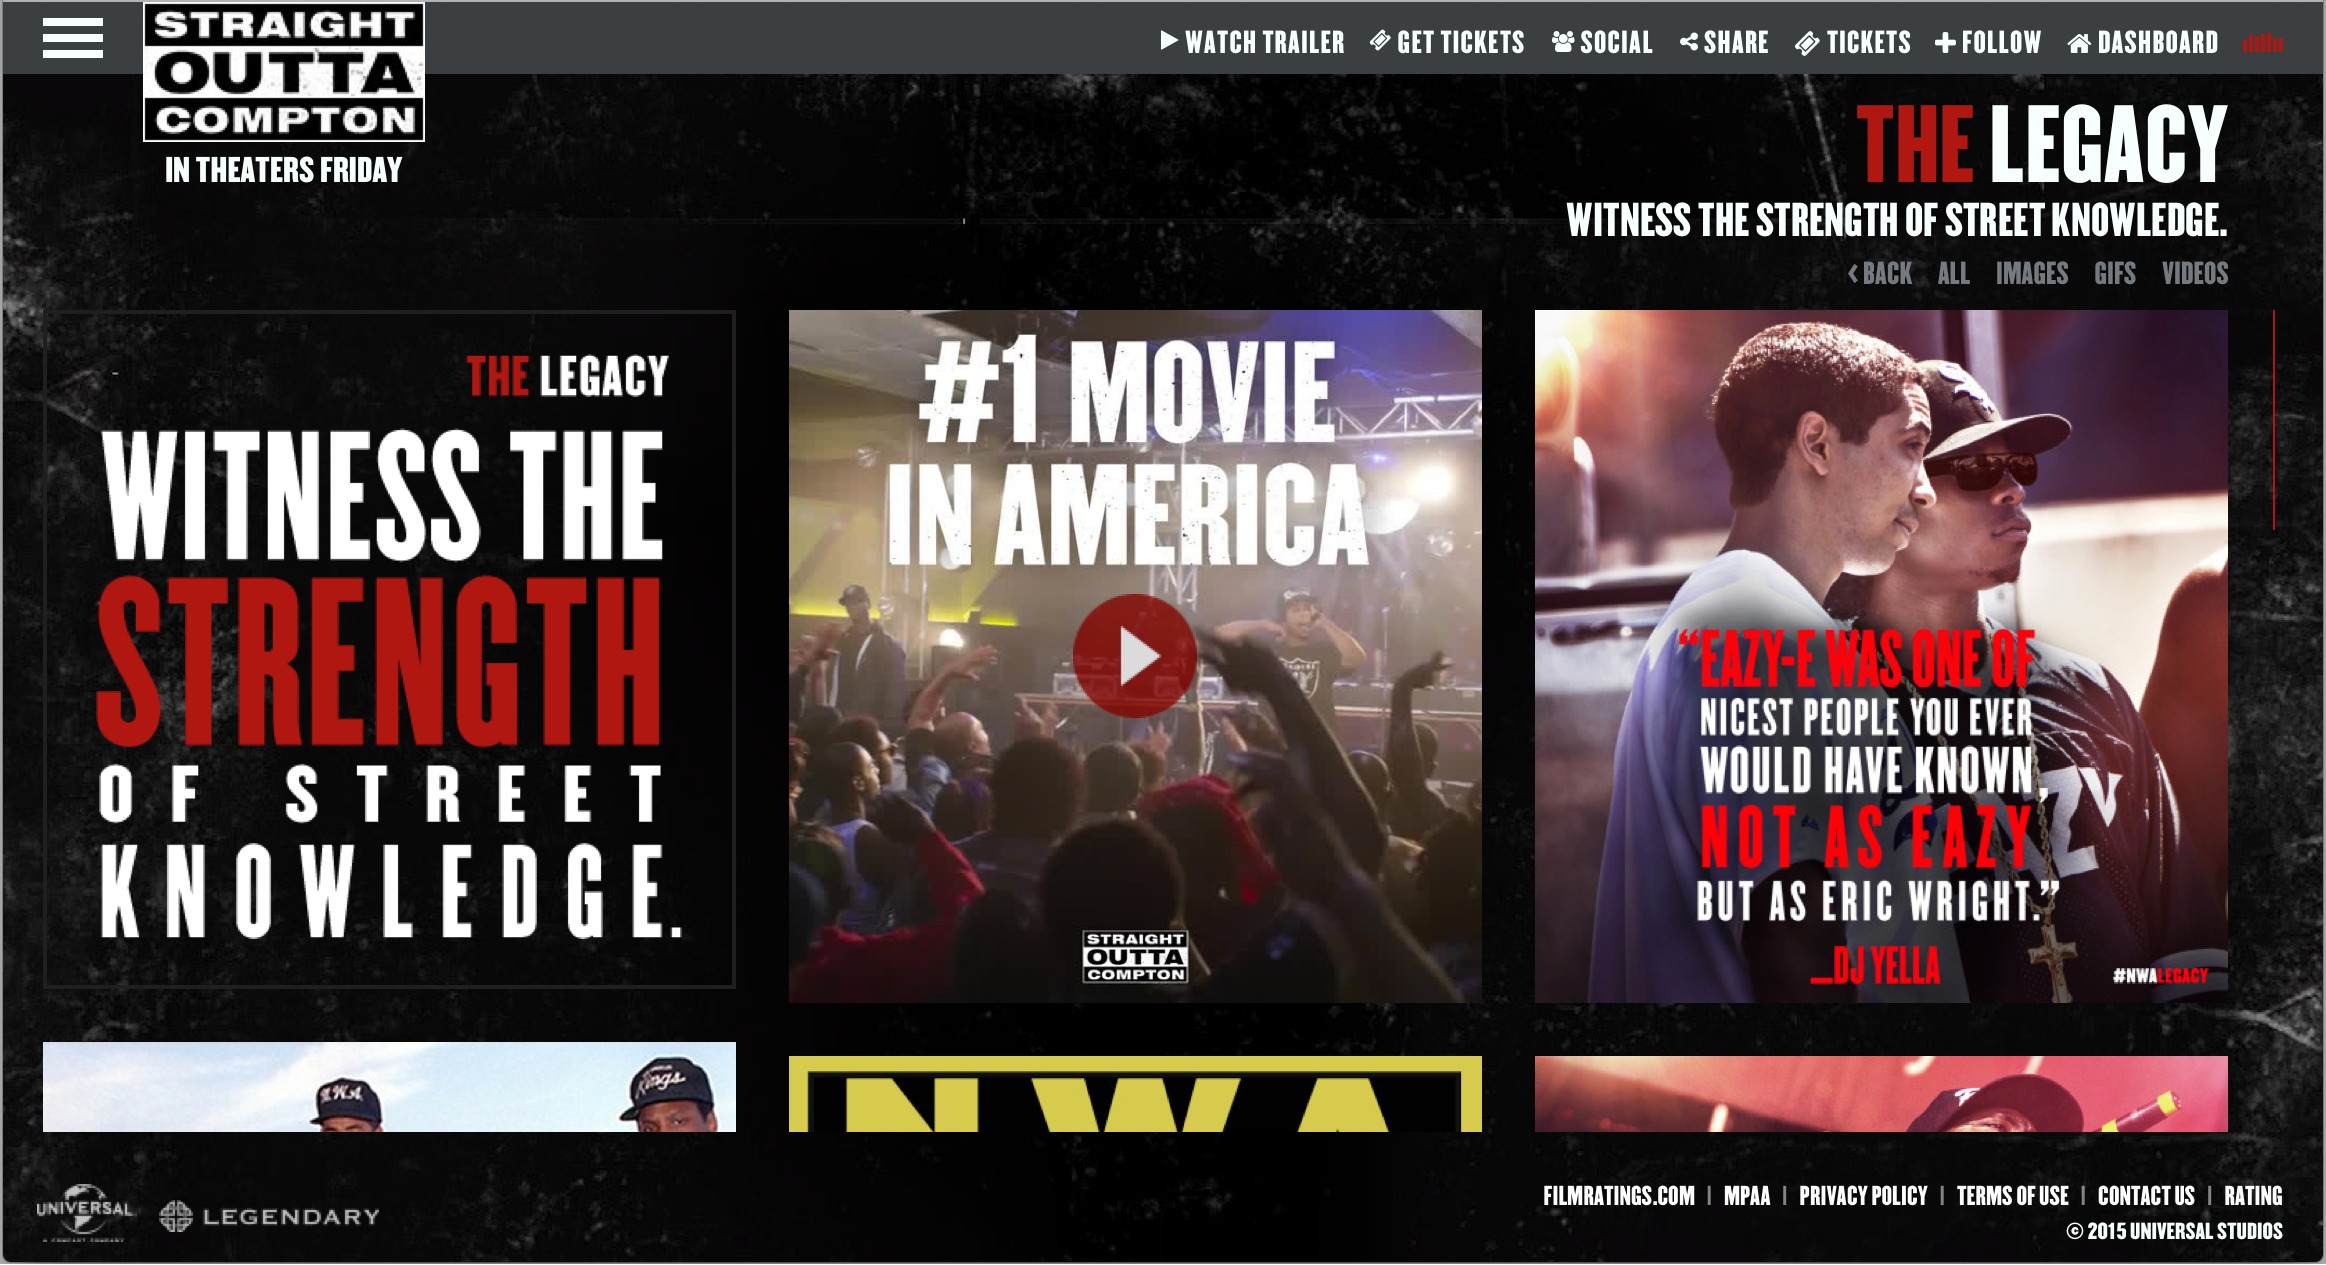Click the Straight Outta Compton logo
Viewport: 2326px width, 1265px height.
pos(284,72)
